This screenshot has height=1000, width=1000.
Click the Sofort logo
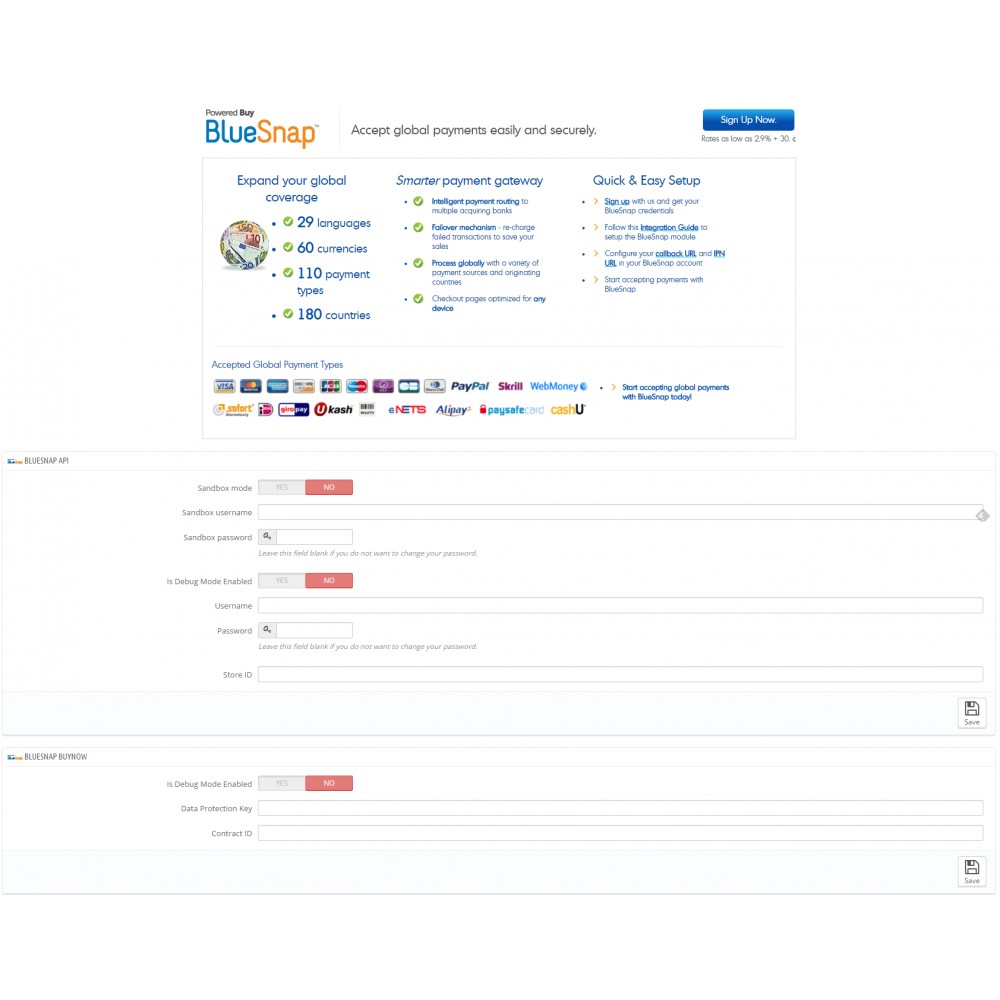(233, 409)
